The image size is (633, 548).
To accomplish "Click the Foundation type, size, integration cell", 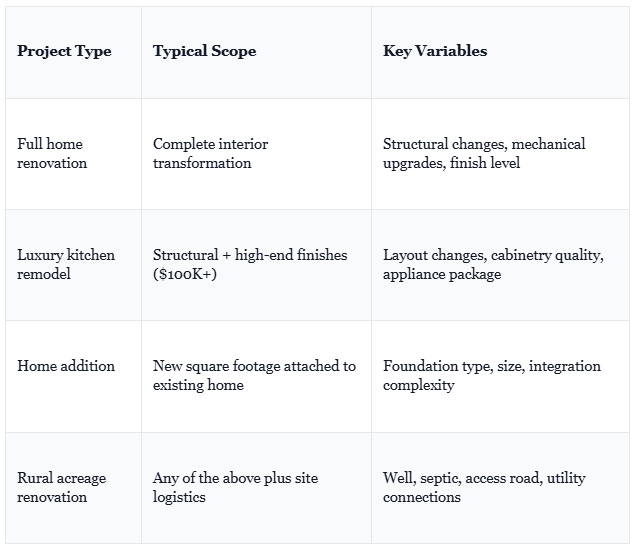I will point(500,376).
